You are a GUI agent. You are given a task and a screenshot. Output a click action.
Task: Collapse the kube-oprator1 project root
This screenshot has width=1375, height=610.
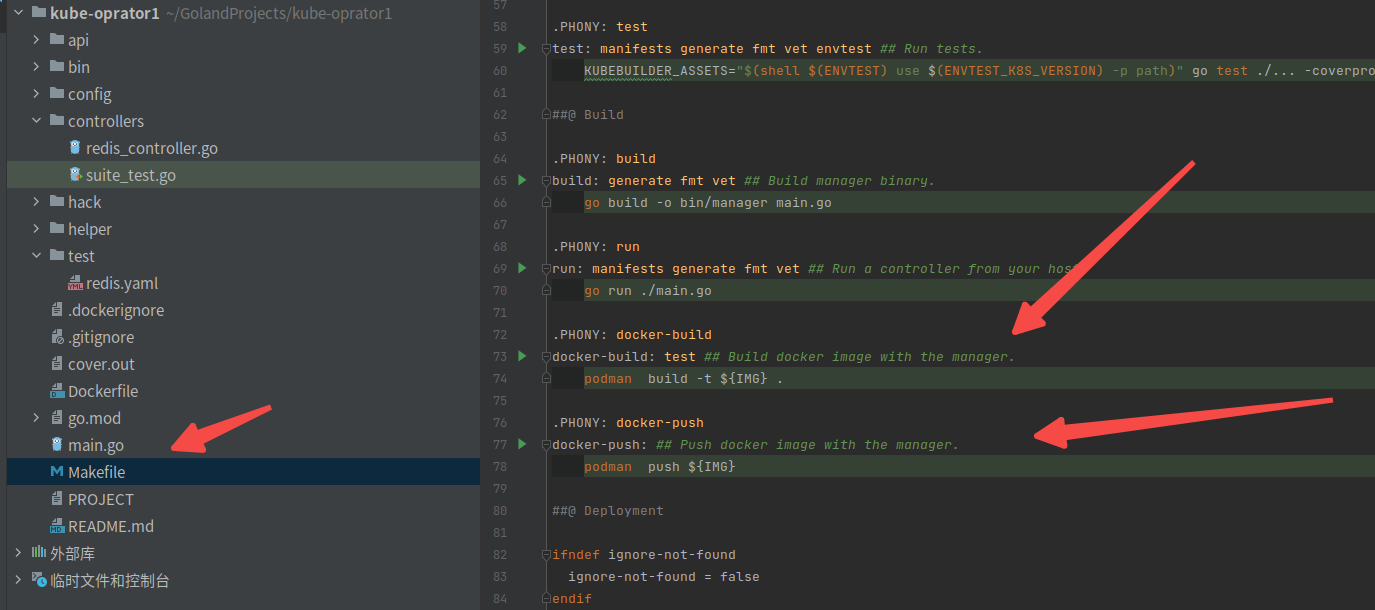19,13
